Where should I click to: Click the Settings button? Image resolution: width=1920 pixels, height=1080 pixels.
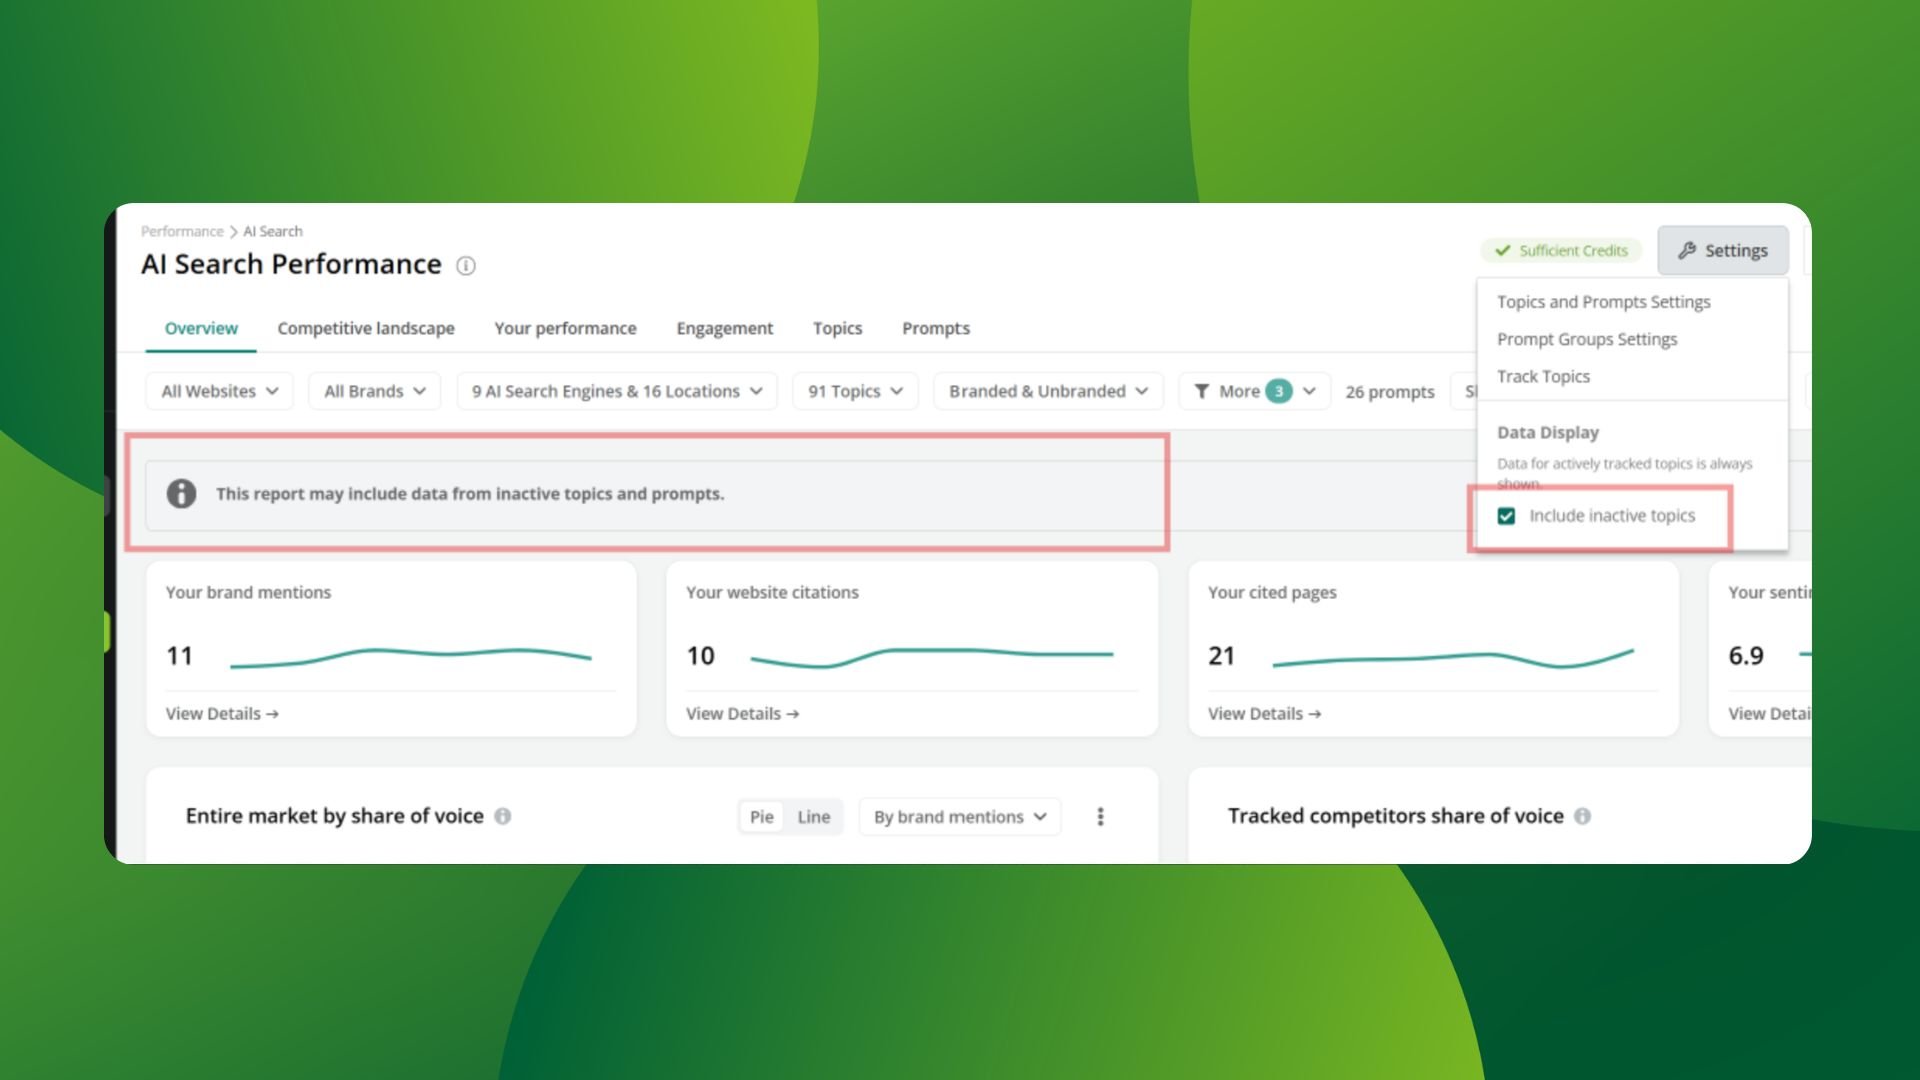point(1723,250)
